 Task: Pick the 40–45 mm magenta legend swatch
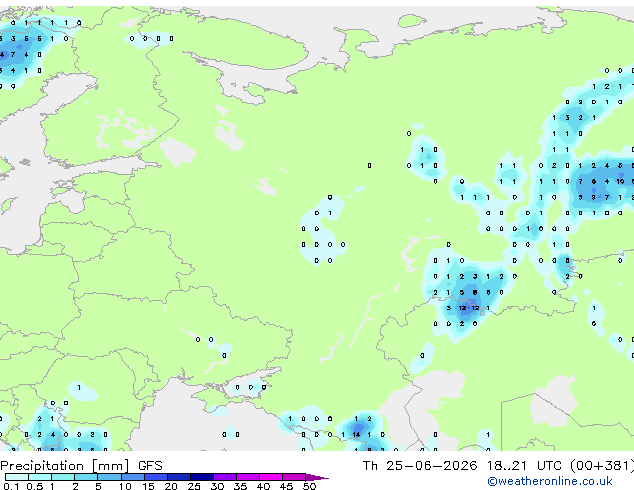(271, 477)
